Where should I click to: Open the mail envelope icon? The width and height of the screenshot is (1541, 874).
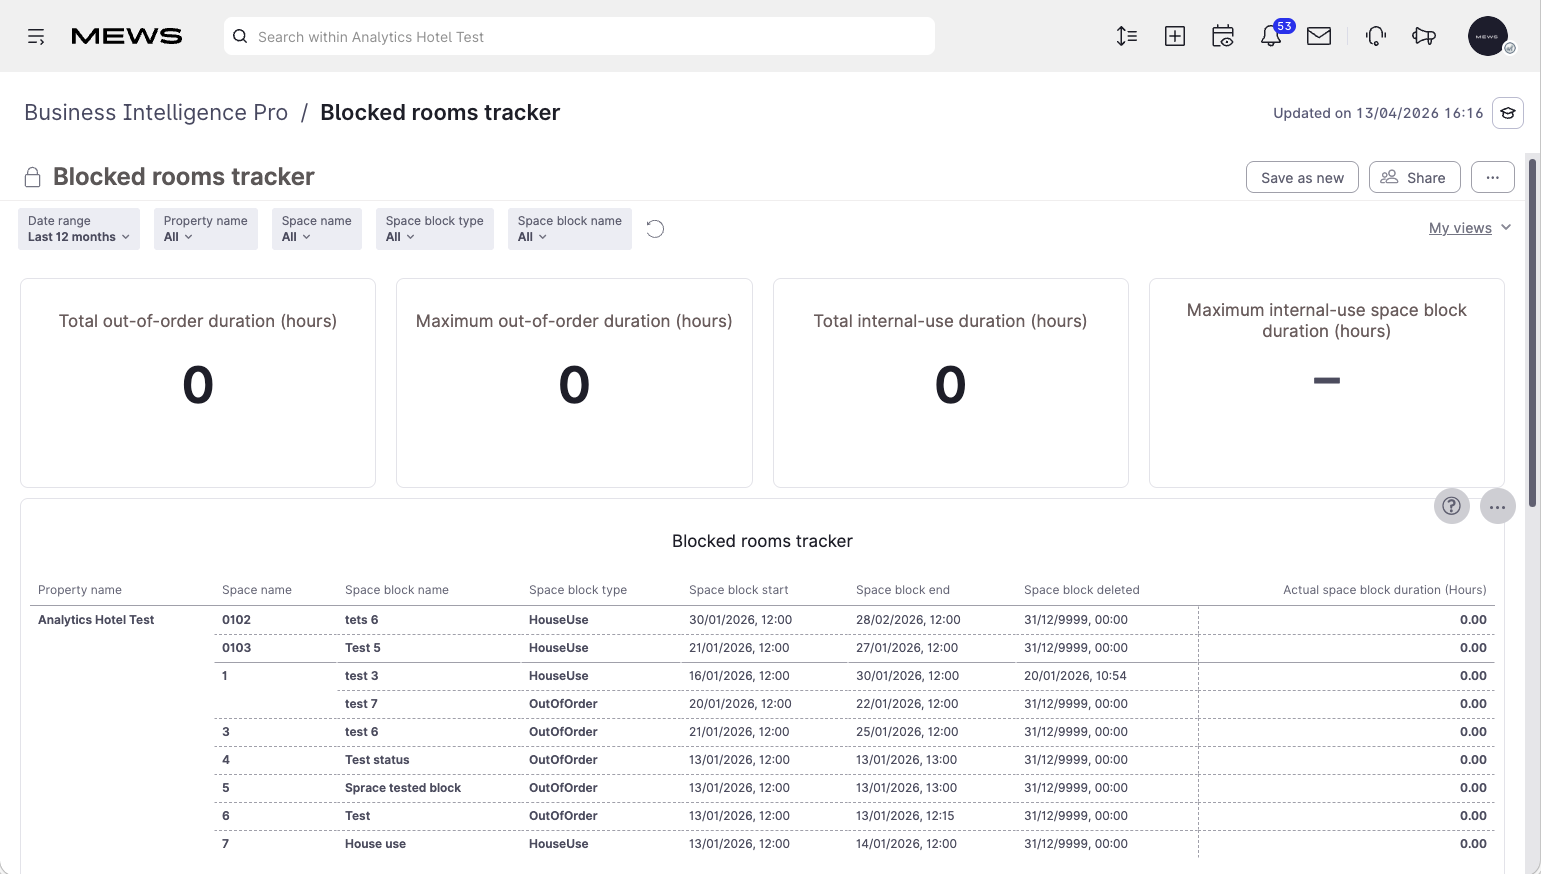(1319, 37)
